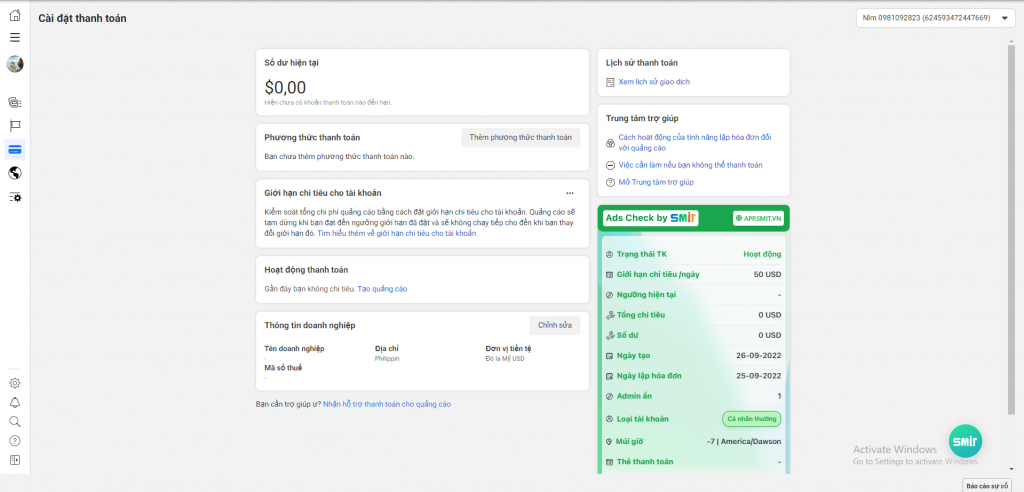Open the hamburger menu in the sidebar
The height and width of the screenshot is (492, 1024).
15,37
